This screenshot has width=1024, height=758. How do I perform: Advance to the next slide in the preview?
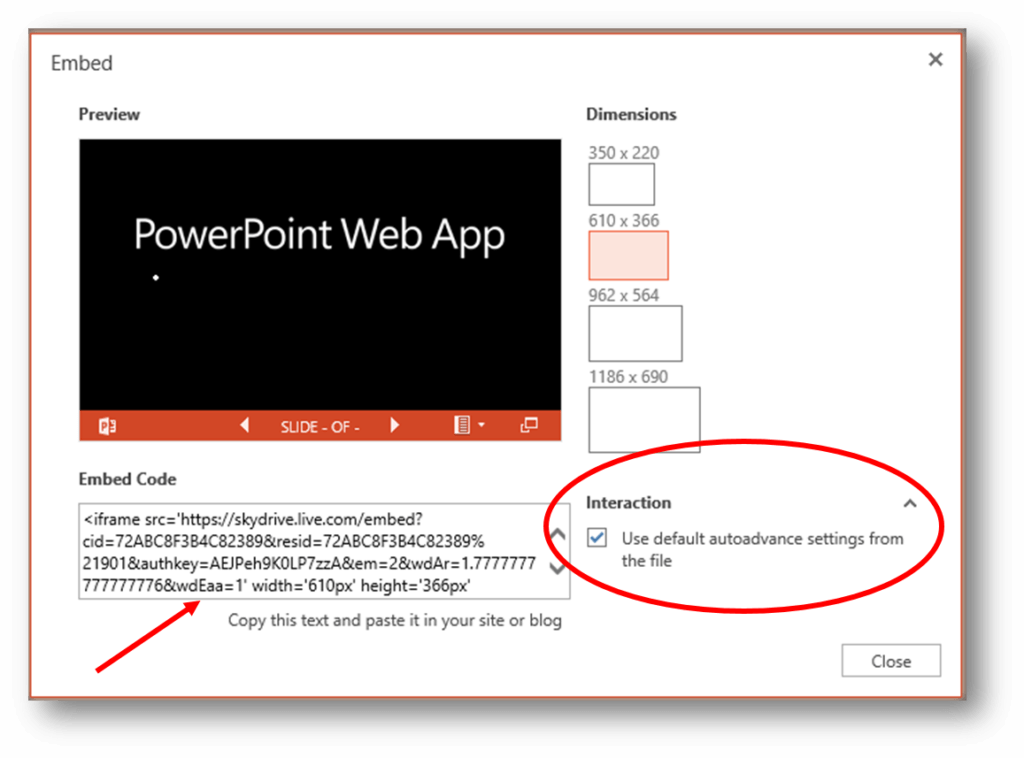(x=394, y=425)
